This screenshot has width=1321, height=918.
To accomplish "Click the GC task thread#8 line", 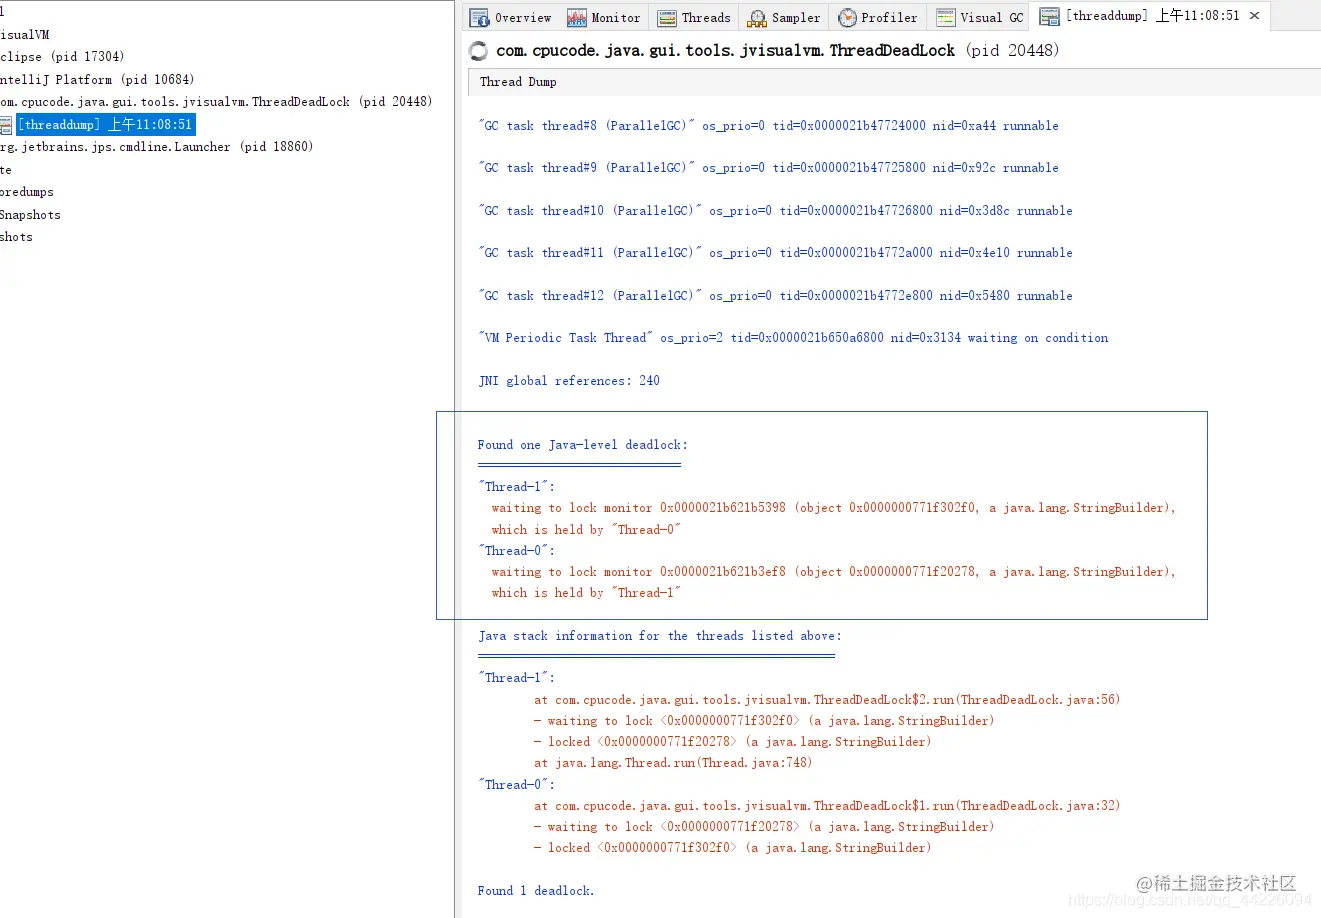I will pos(768,126).
